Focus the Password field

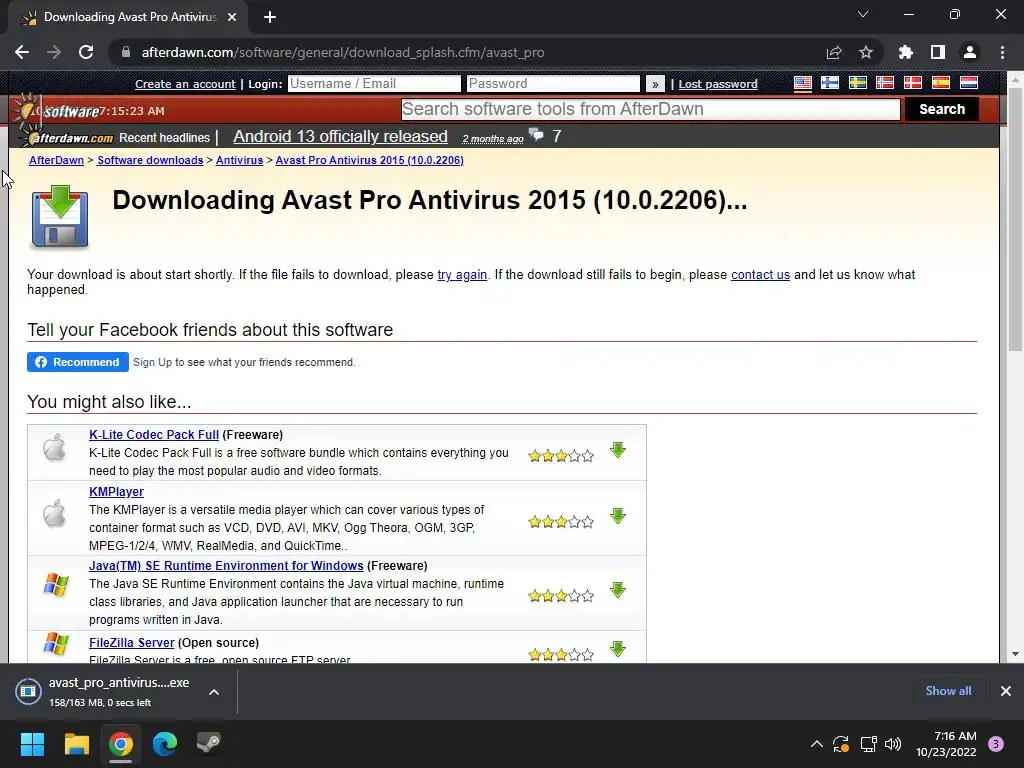pyautogui.click(x=553, y=84)
